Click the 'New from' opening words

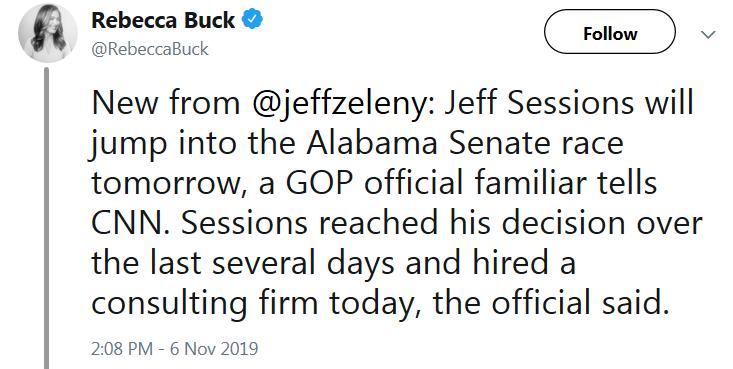click(166, 103)
